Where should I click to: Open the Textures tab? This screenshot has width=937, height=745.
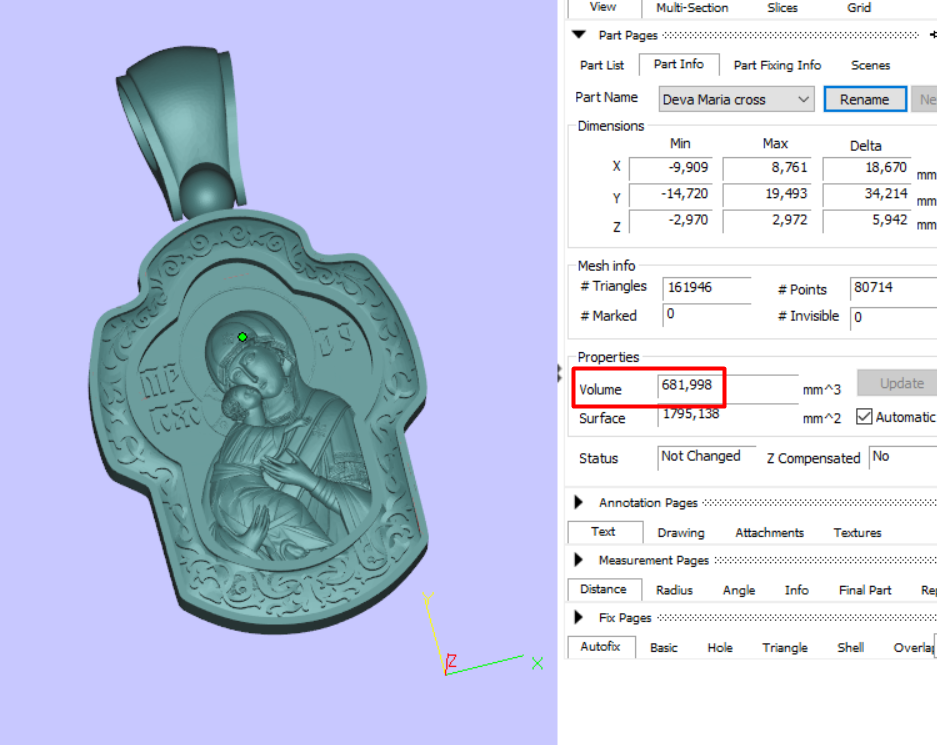(x=858, y=533)
